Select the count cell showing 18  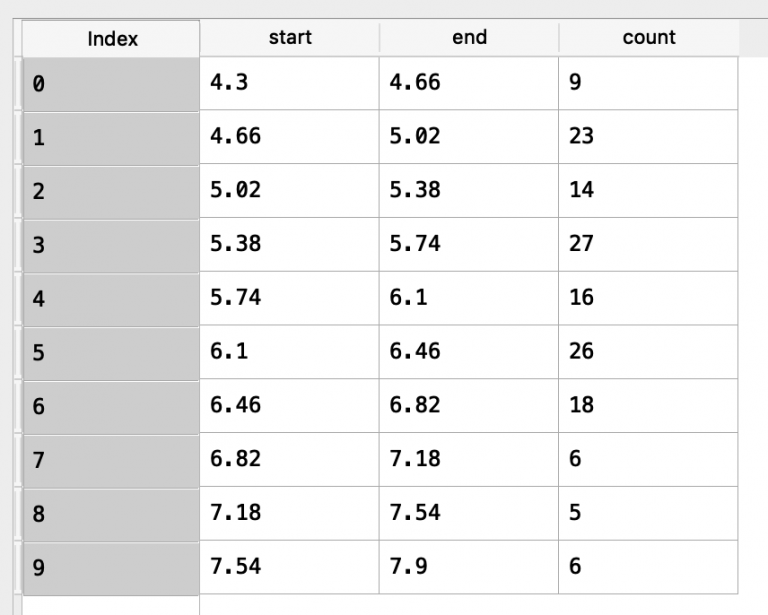[x=648, y=405]
